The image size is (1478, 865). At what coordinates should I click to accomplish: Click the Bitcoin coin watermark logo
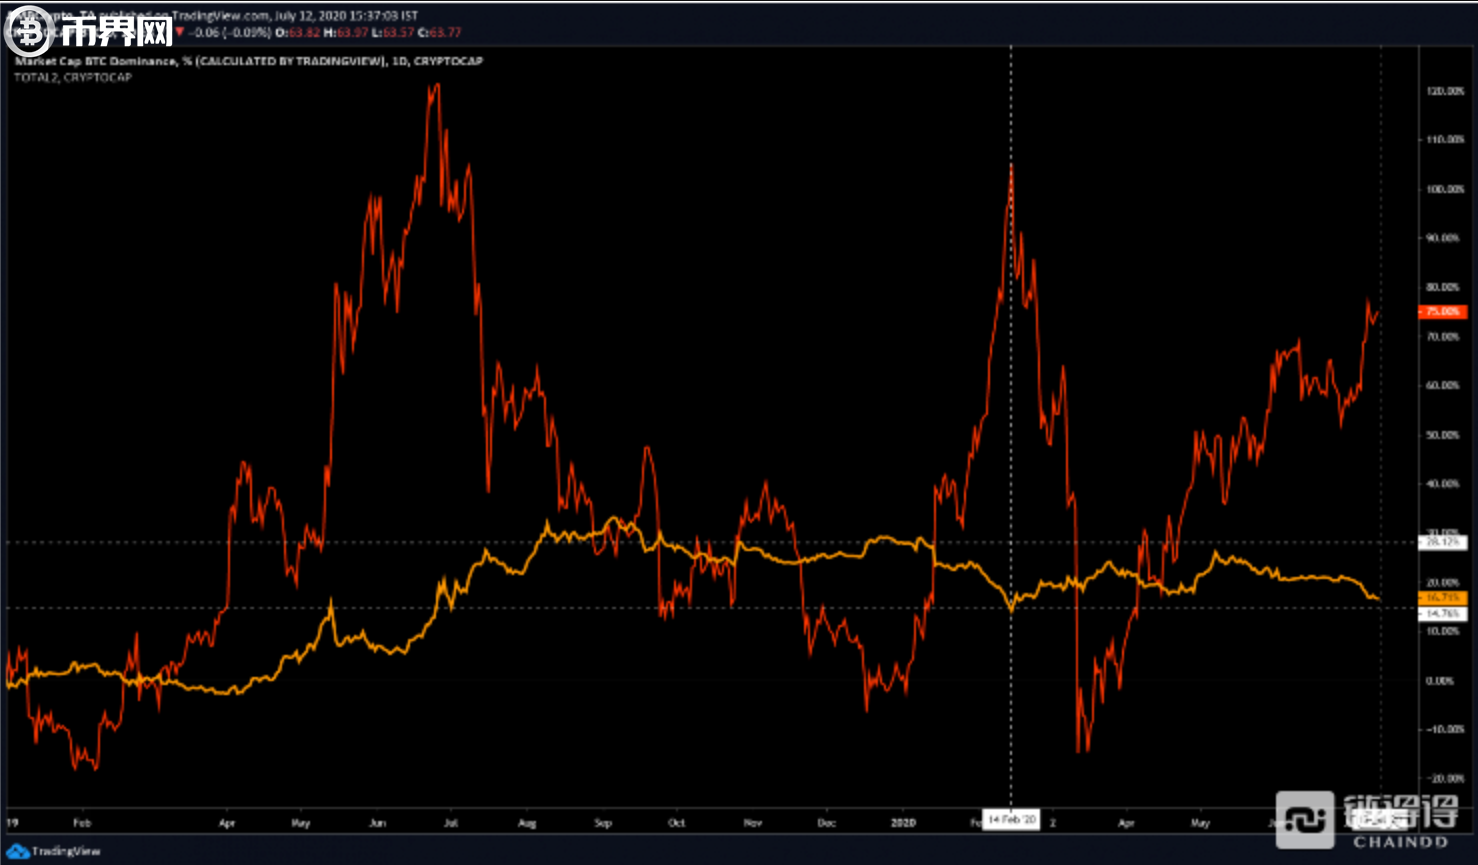[x=28, y=32]
